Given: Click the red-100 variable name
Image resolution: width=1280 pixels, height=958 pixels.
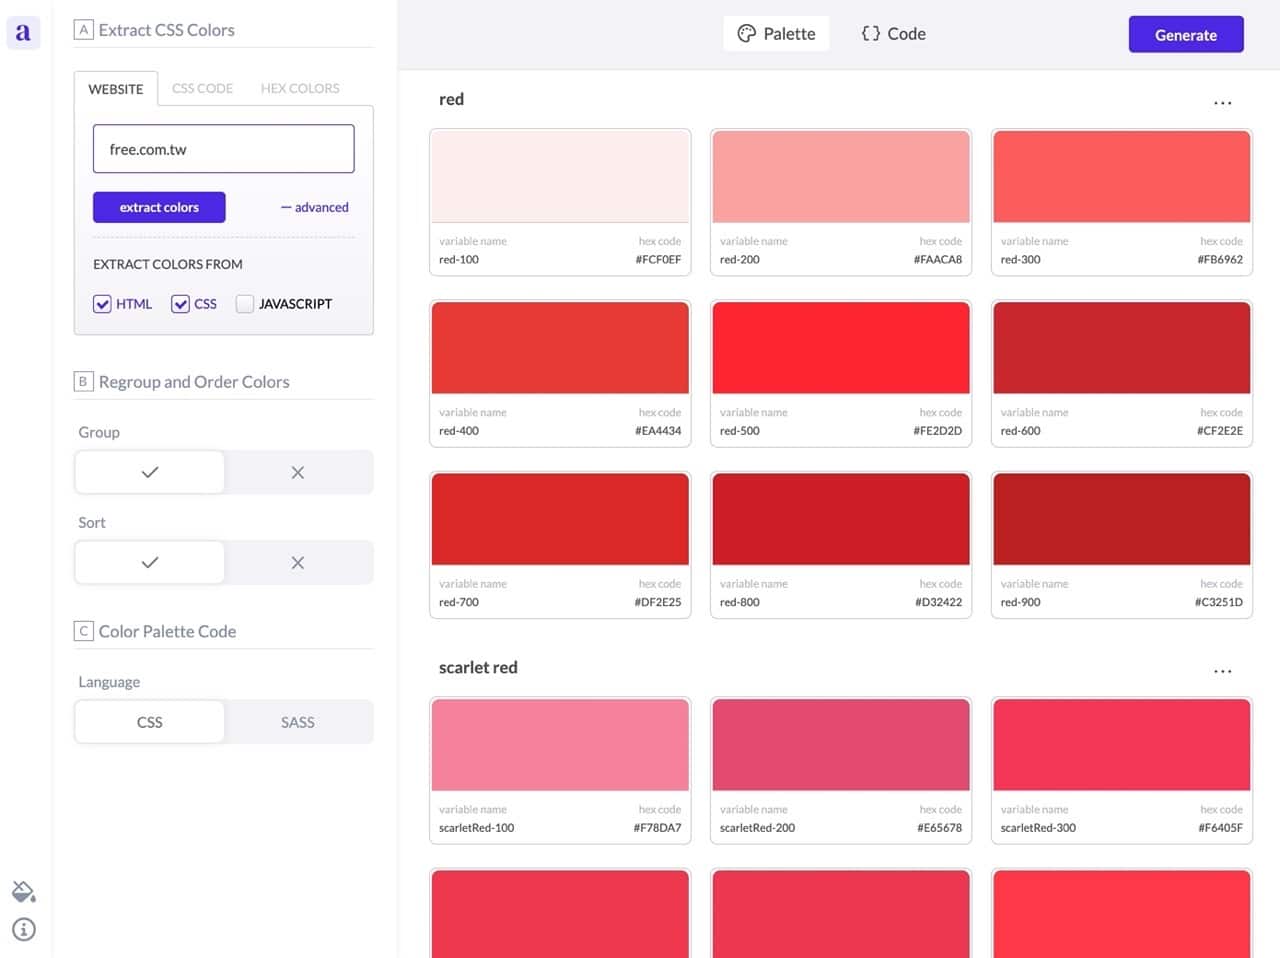Looking at the screenshot, I should 459,260.
